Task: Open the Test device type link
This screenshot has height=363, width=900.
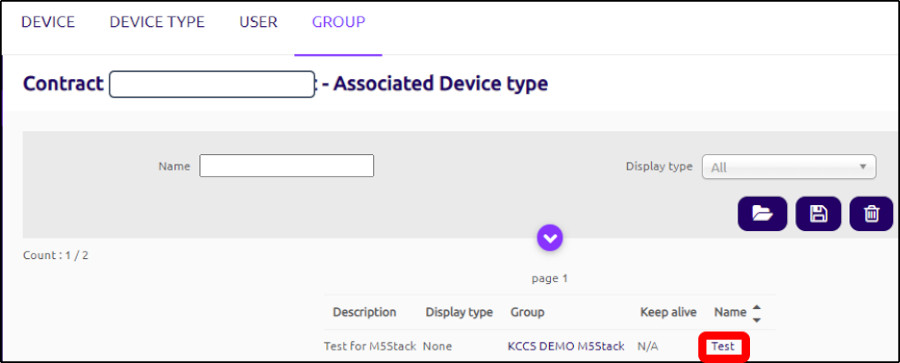Action: (x=723, y=346)
